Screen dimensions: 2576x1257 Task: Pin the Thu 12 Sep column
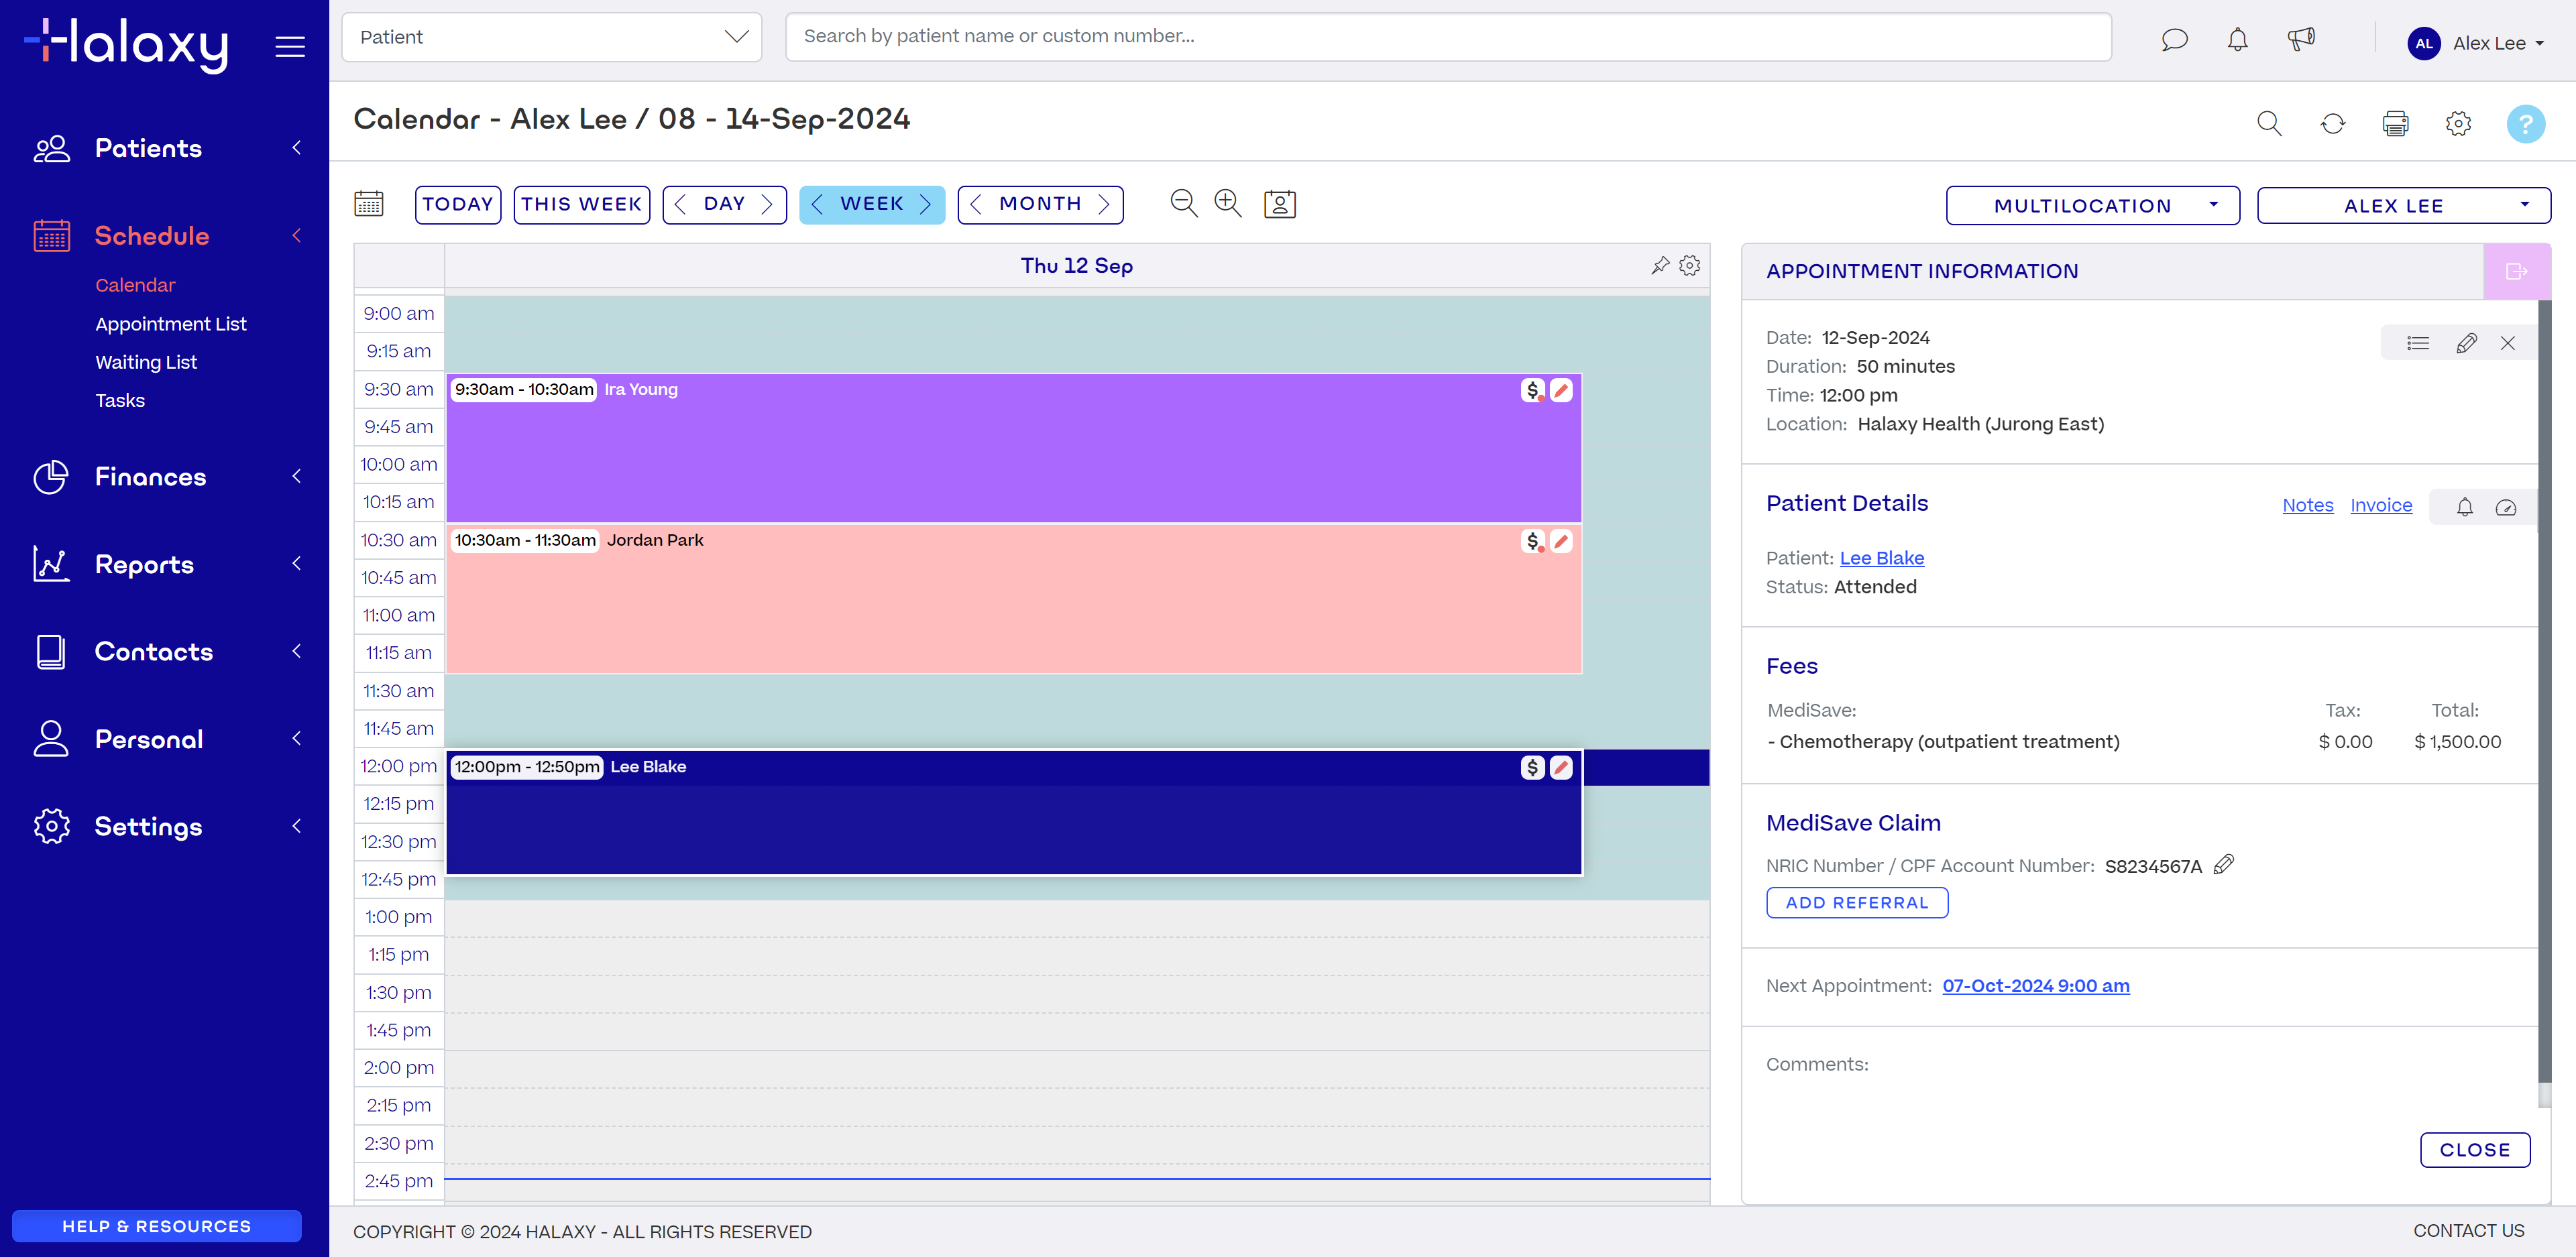[x=1660, y=265]
